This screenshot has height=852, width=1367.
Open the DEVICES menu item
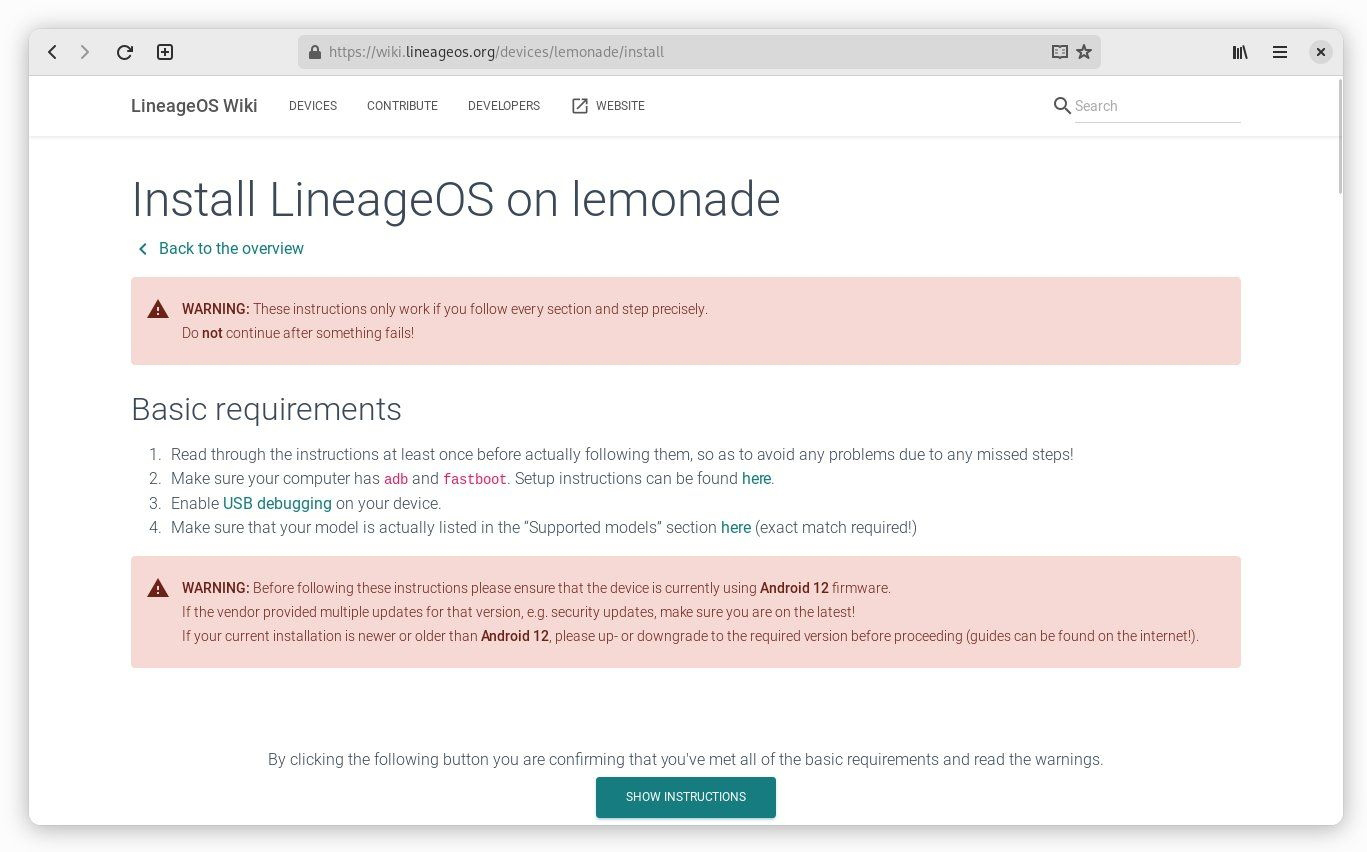[x=313, y=106]
